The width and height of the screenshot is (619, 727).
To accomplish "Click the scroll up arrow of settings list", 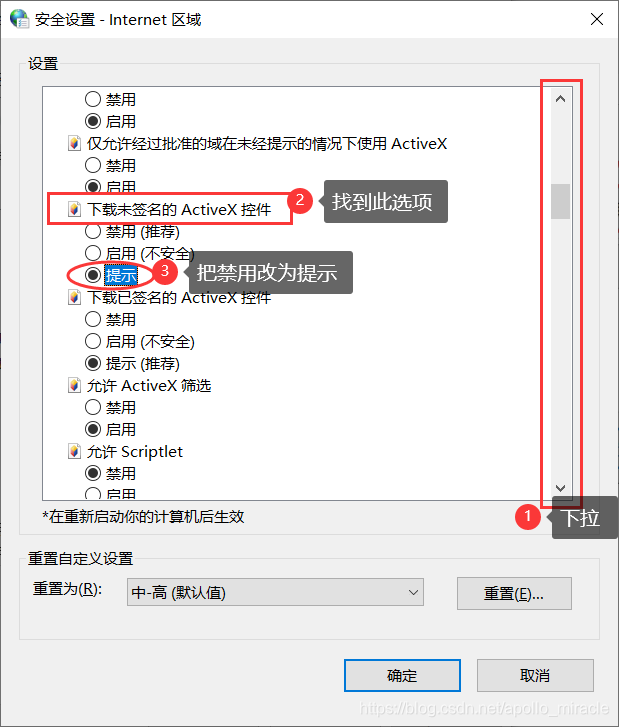I will (x=560, y=99).
